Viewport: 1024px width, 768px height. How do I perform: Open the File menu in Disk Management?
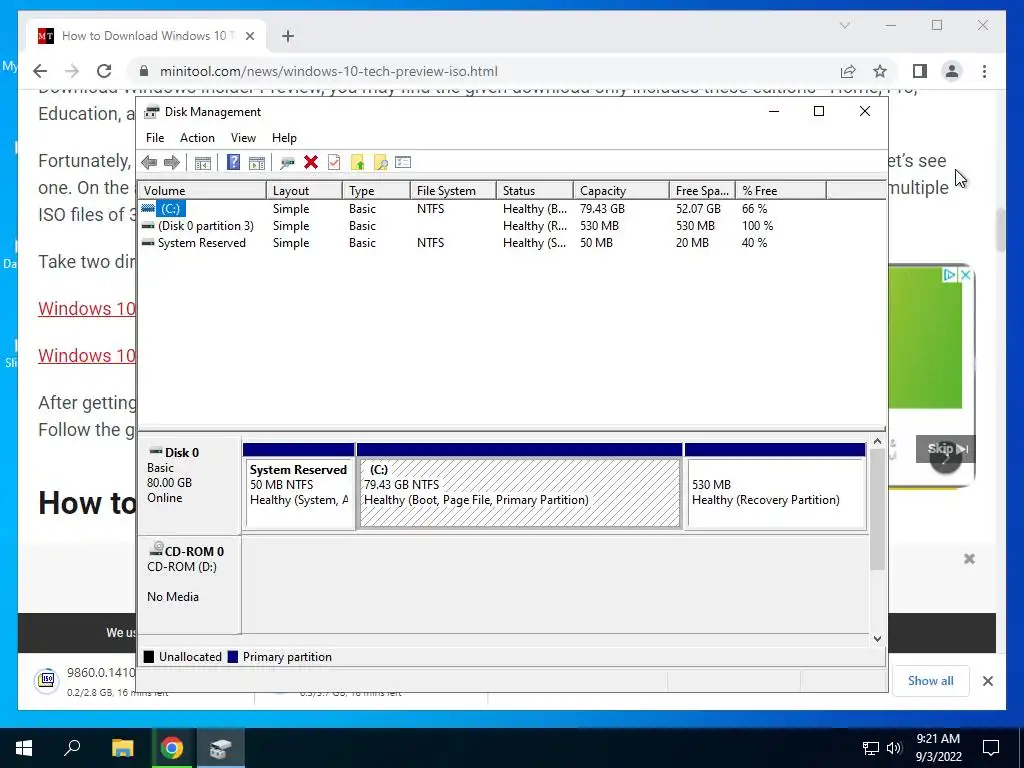coord(155,138)
